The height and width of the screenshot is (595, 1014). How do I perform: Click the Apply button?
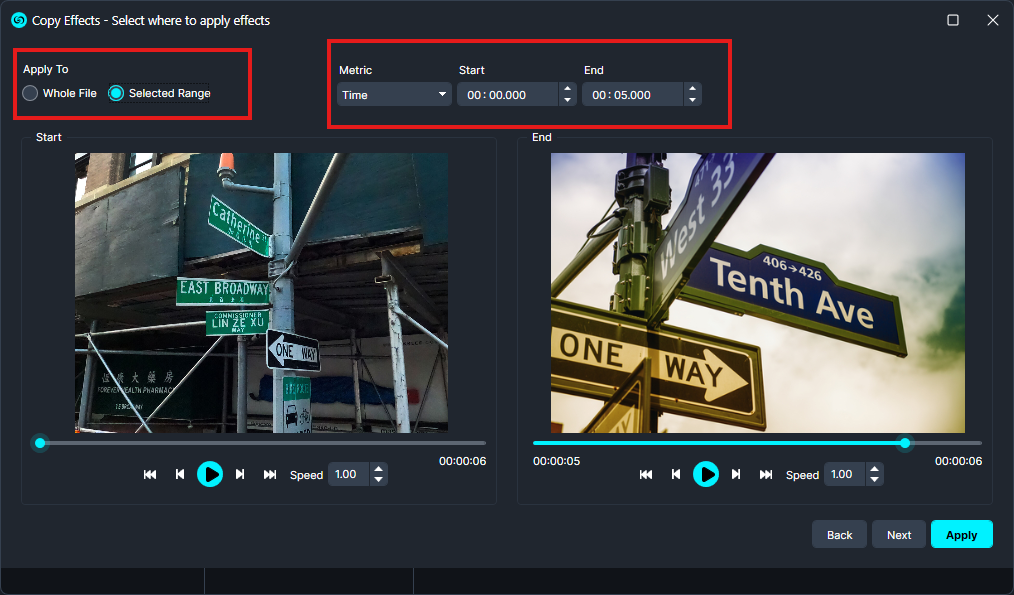click(961, 535)
